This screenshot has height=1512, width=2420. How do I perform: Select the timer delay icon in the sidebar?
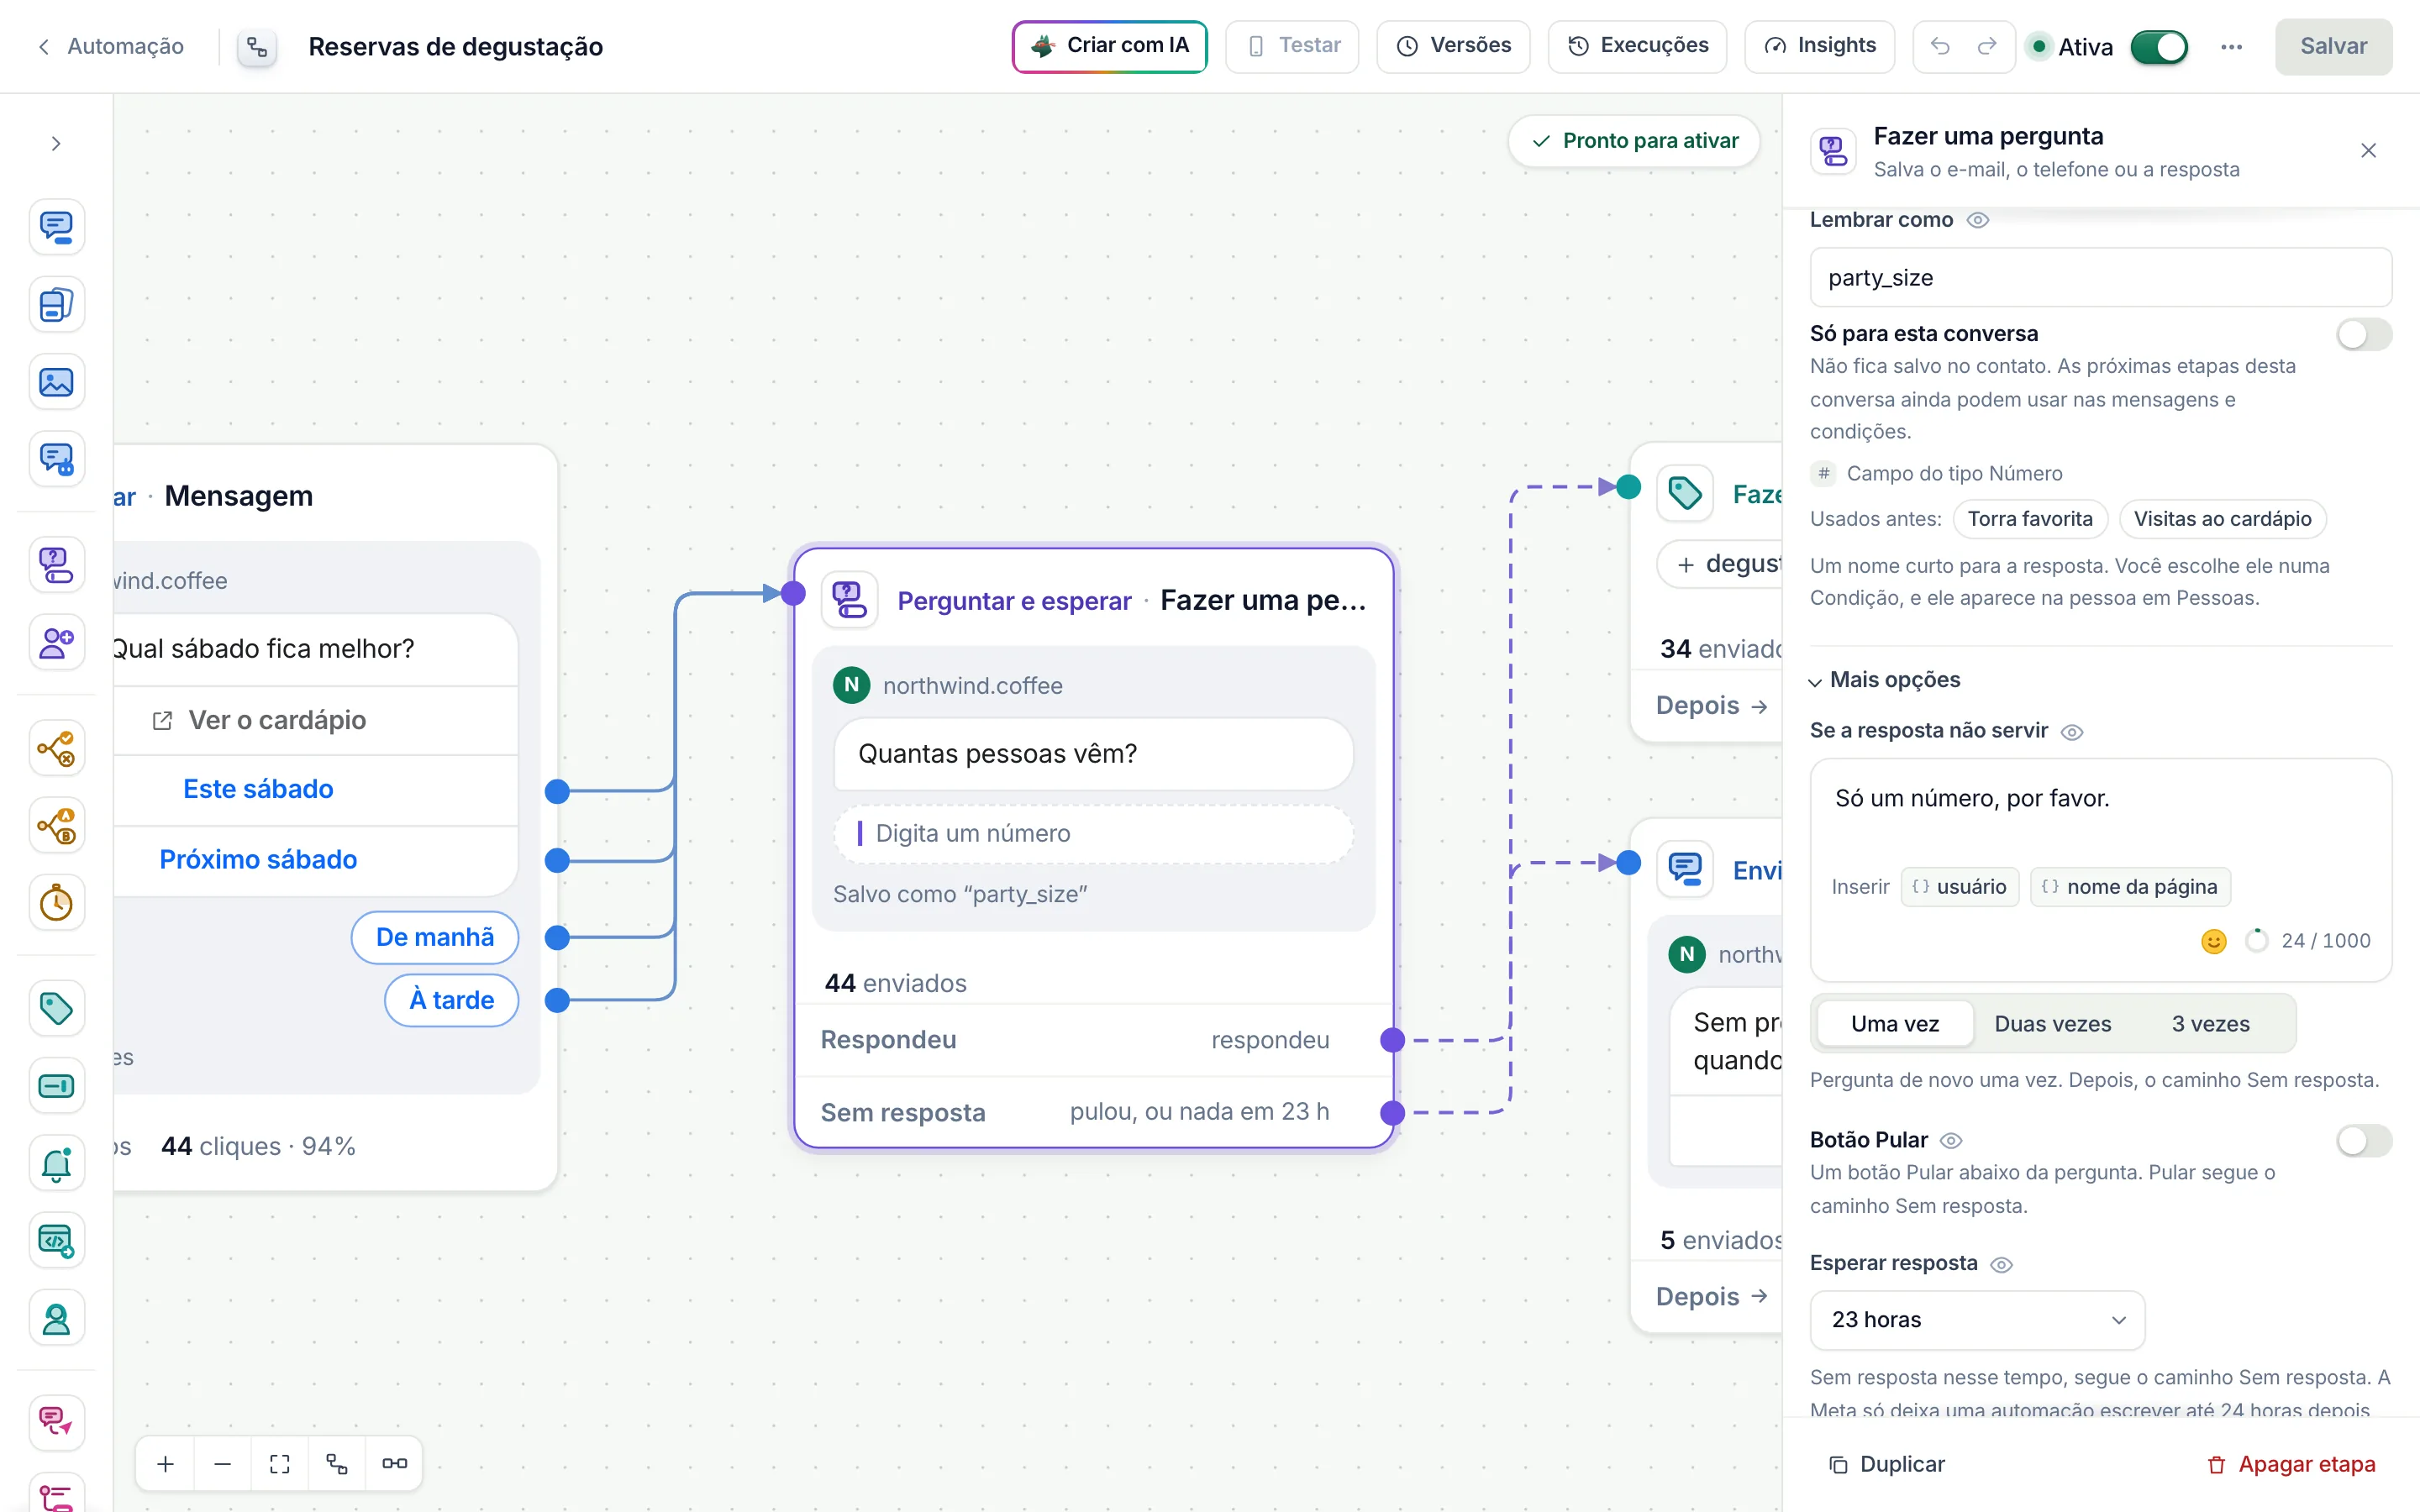tap(56, 903)
